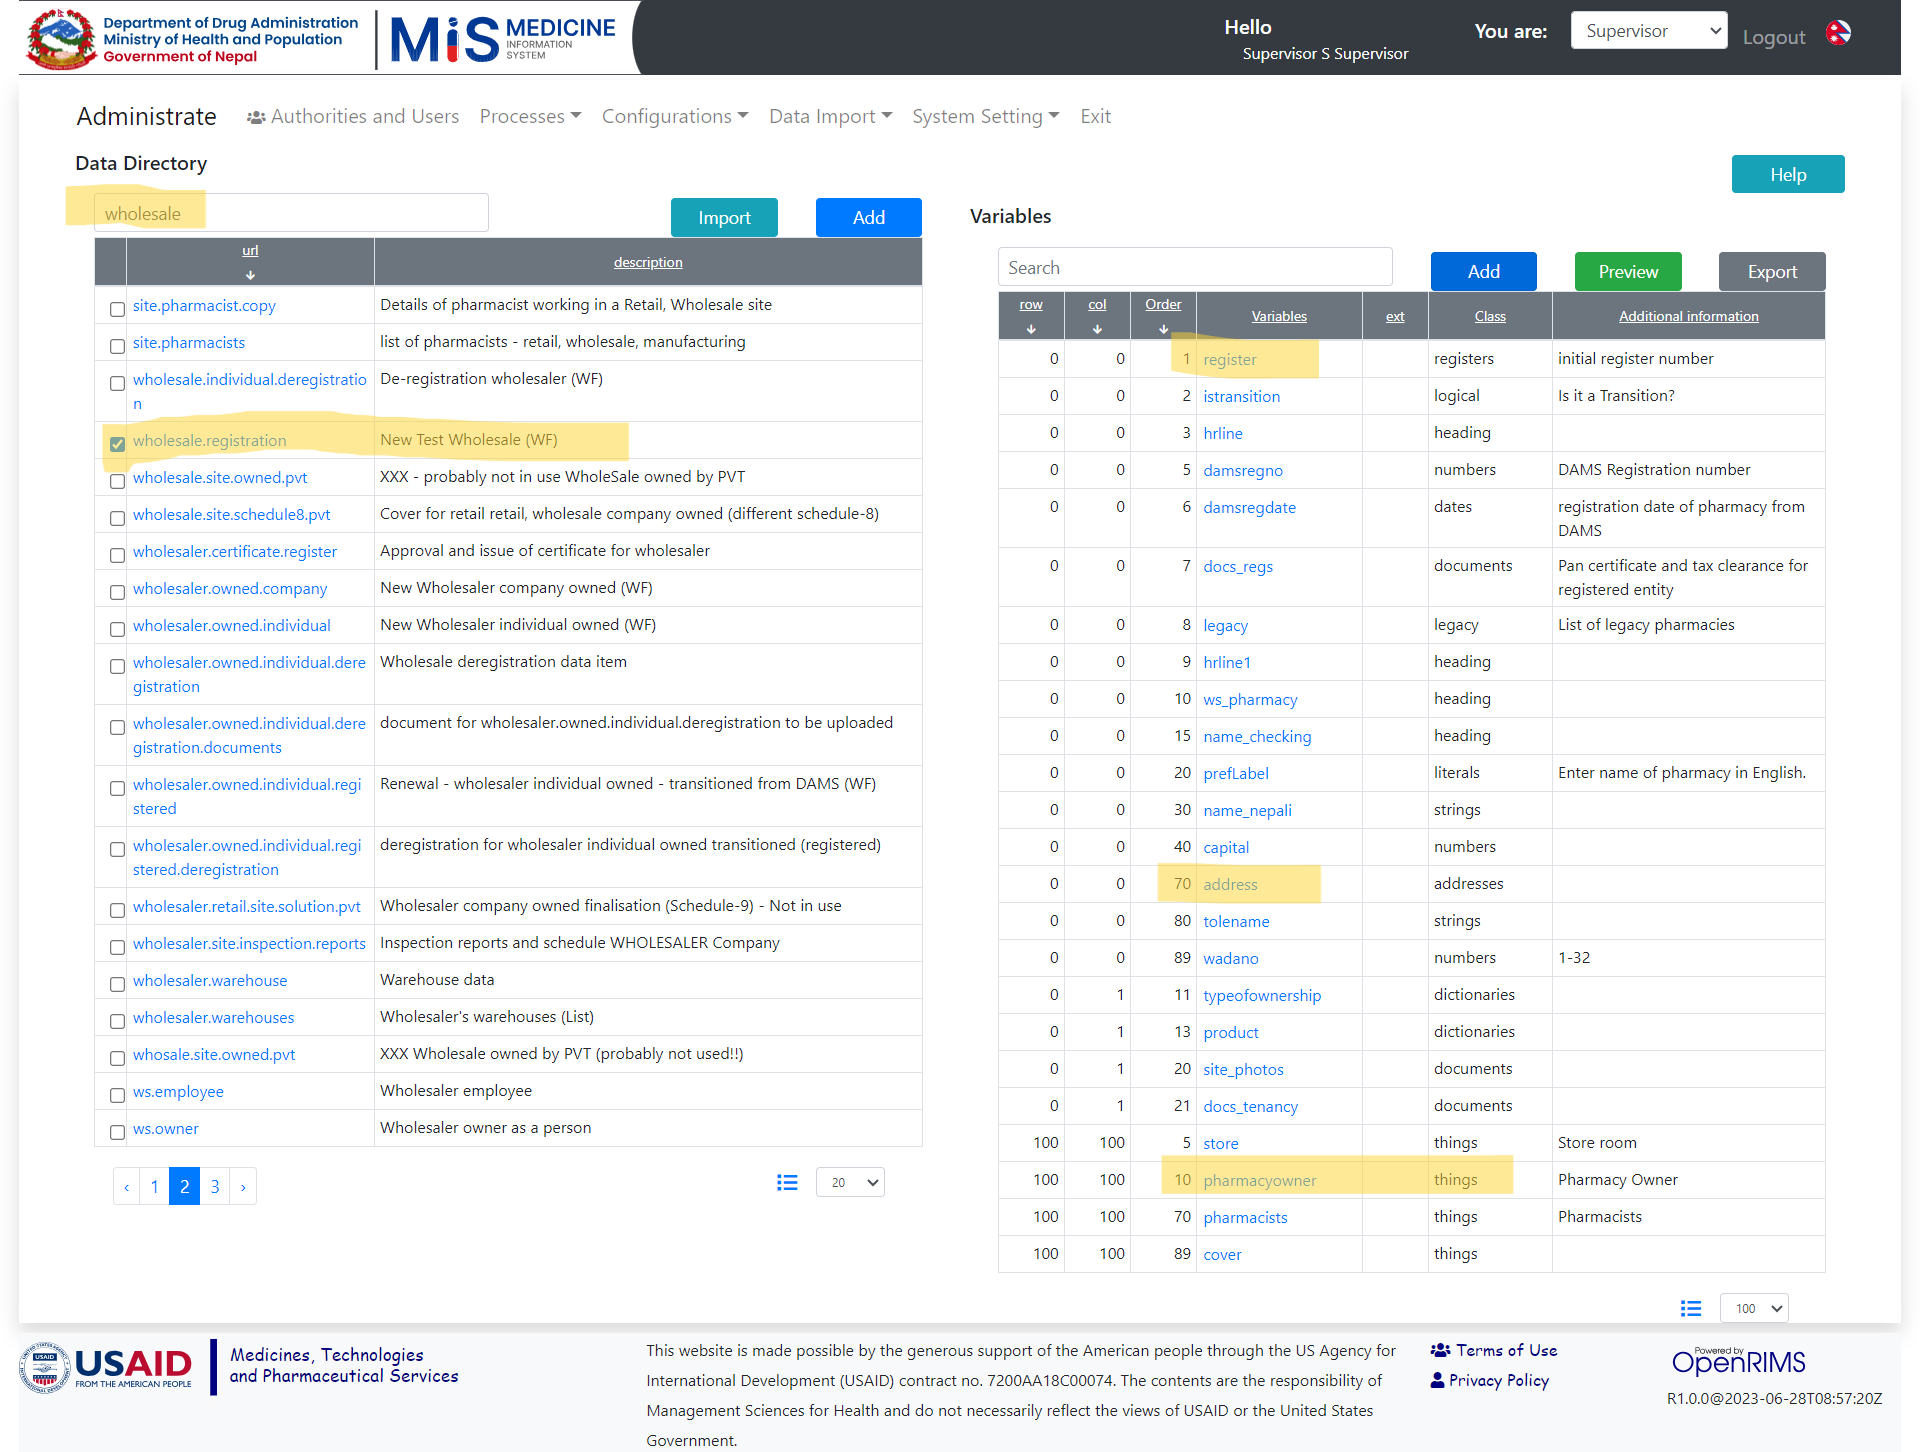Sort by Additional information column header
This screenshot has width=1920, height=1452.
[1688, 317]
